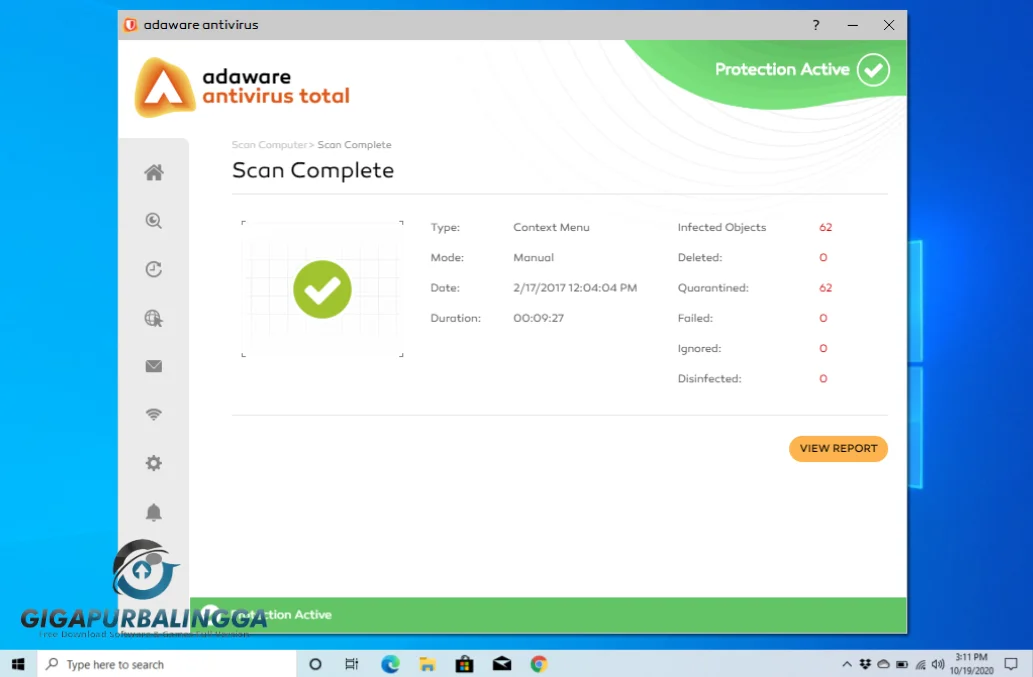Click the Scan Complete breadcrumb text
Screen dimensions: 1033x677
(x=354, y=145)
